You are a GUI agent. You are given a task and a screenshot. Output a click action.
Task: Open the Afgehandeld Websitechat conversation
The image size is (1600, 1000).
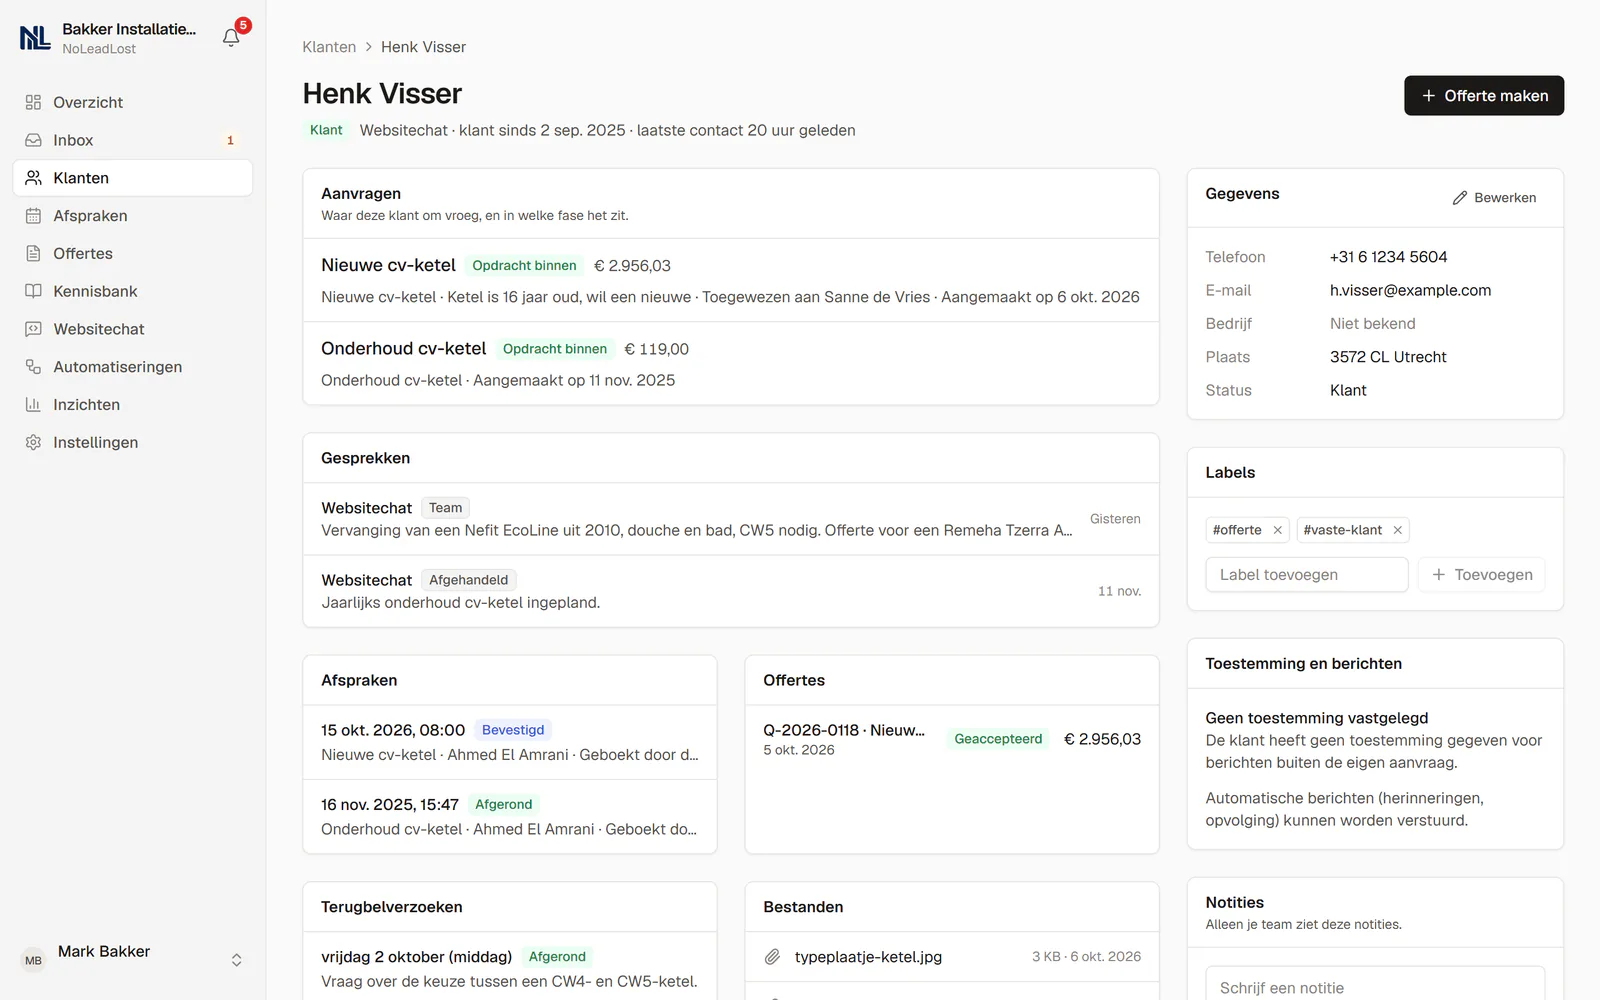click(x=731, y=591)
